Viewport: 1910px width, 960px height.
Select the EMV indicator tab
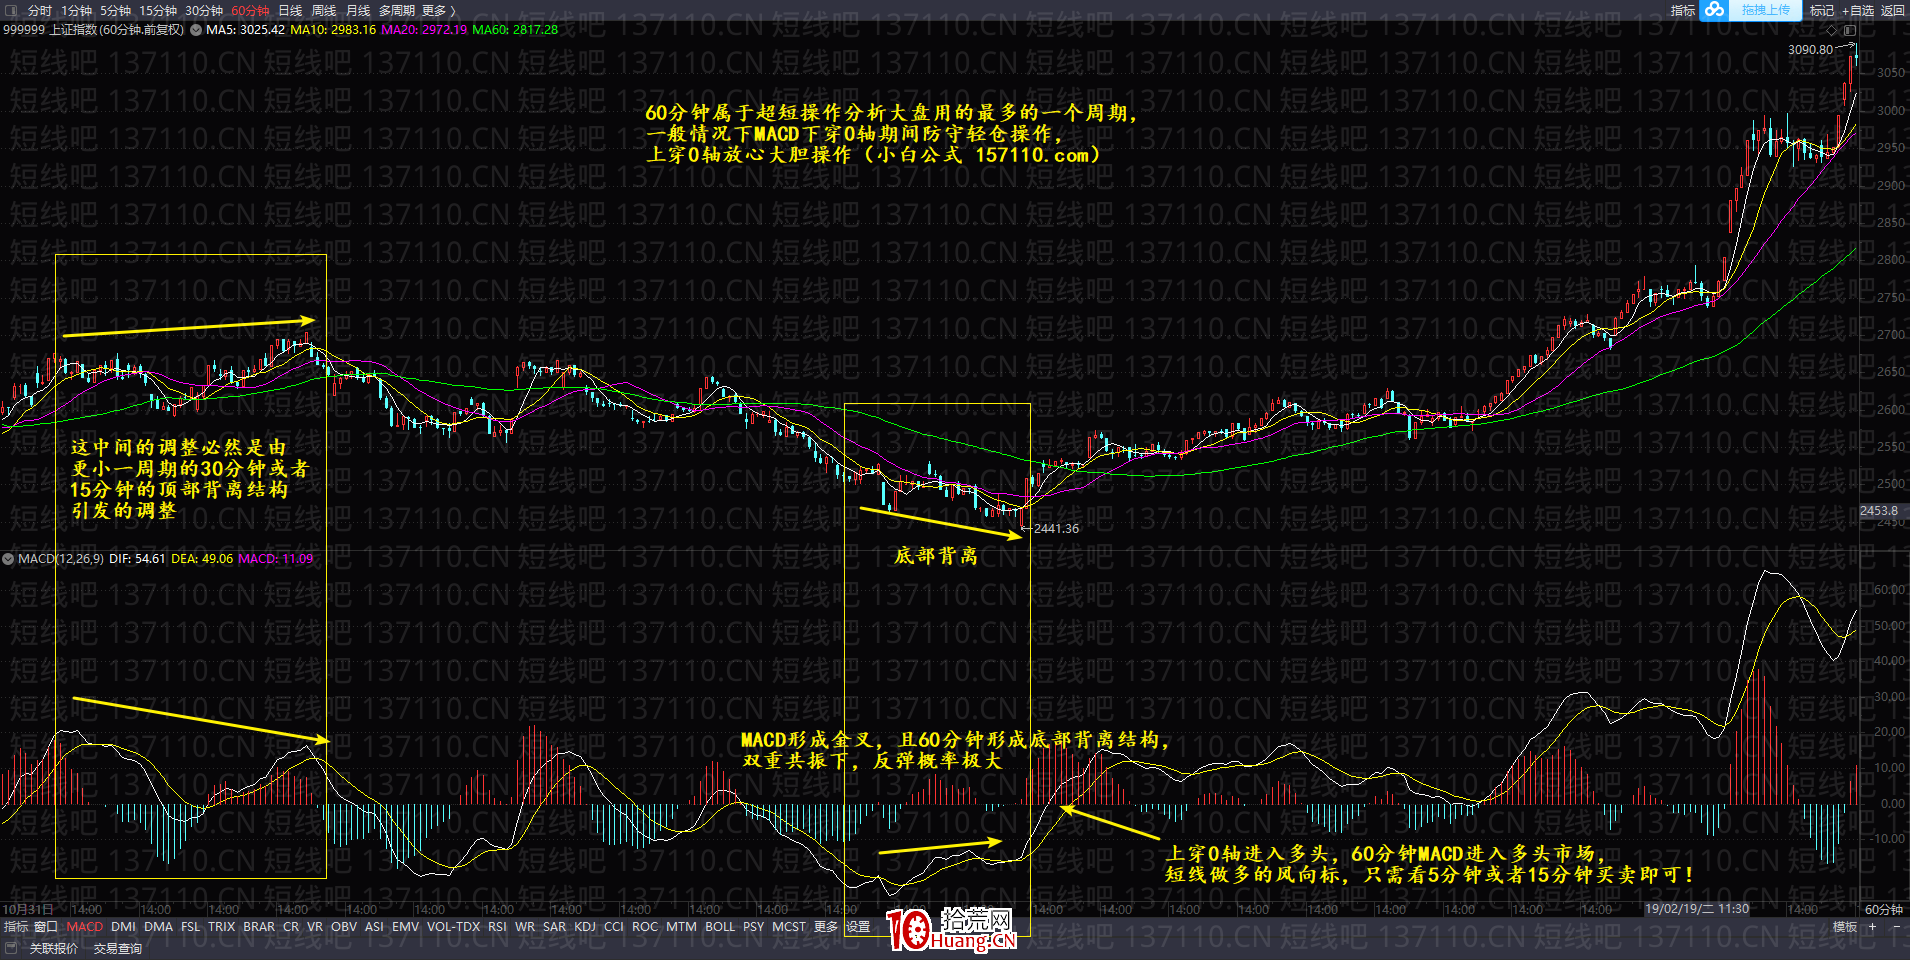tap(405, 927)
